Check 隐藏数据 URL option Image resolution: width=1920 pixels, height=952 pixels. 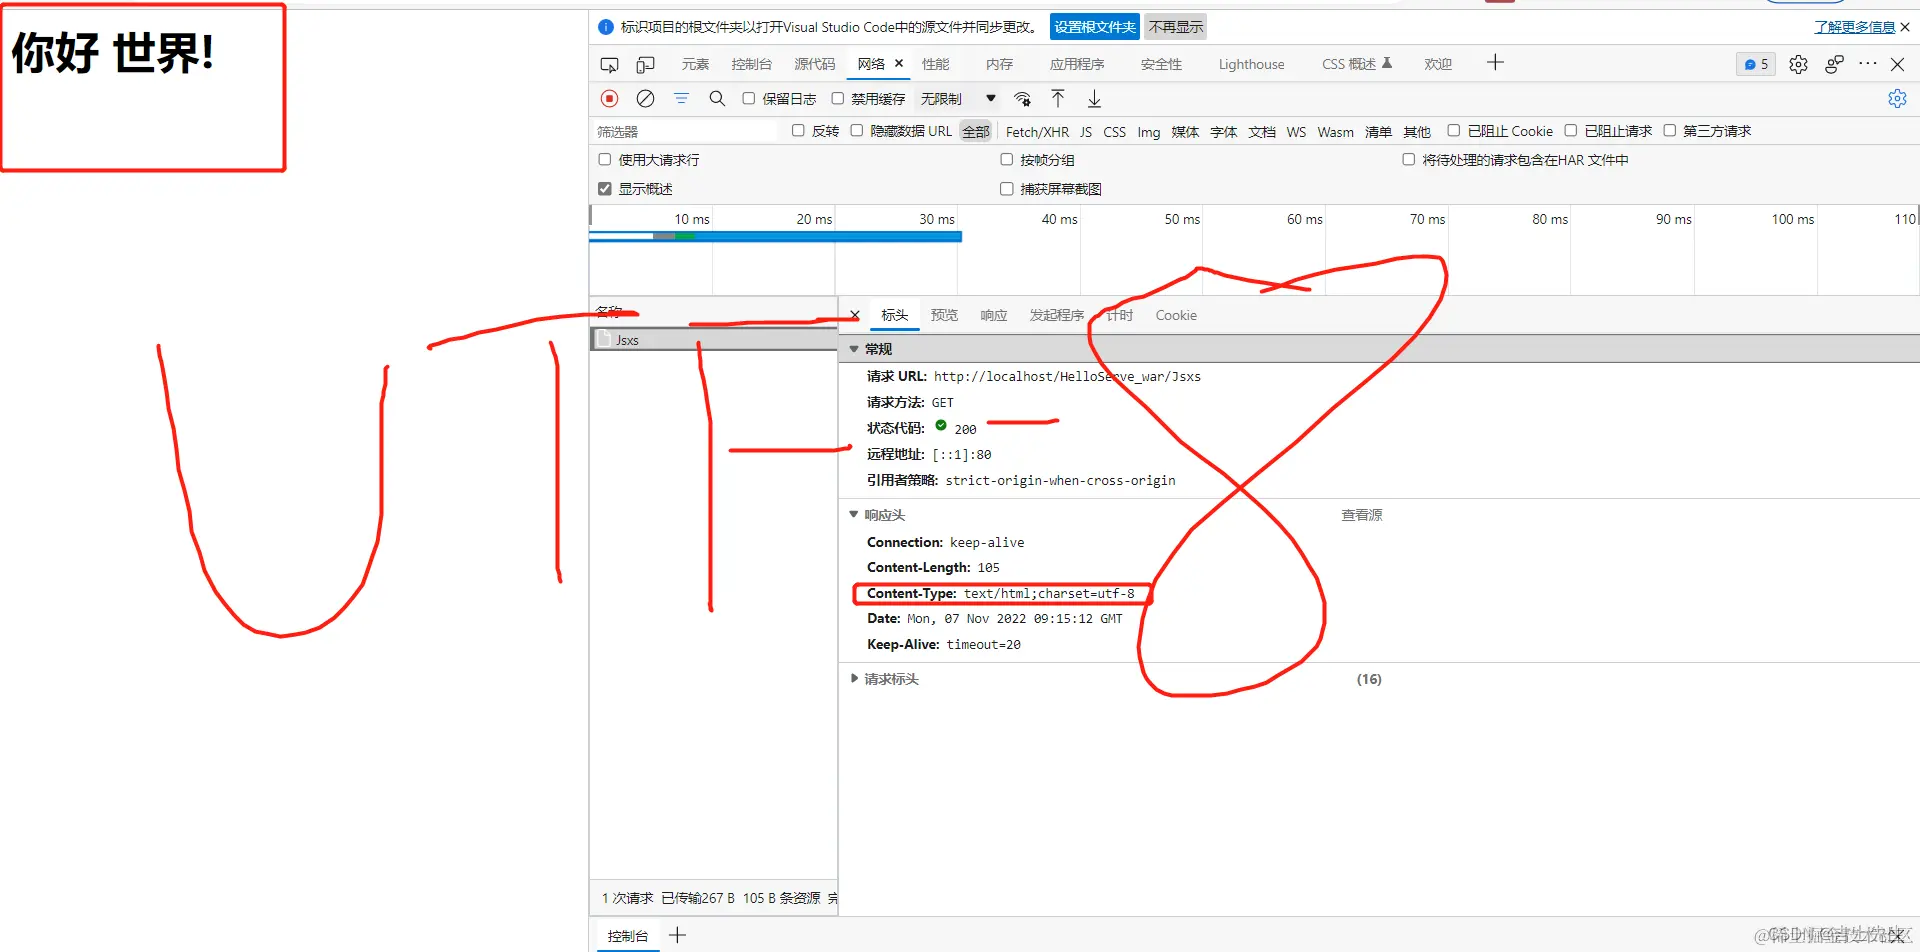tap(857, 131)
